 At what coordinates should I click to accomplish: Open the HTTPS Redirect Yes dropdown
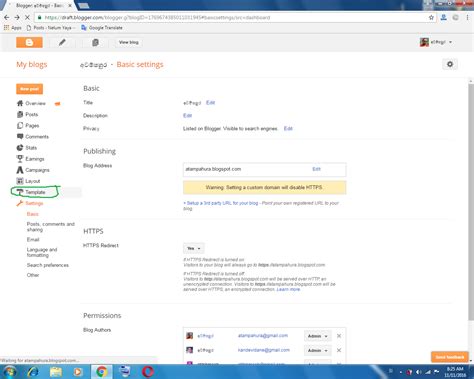[194, 248]
